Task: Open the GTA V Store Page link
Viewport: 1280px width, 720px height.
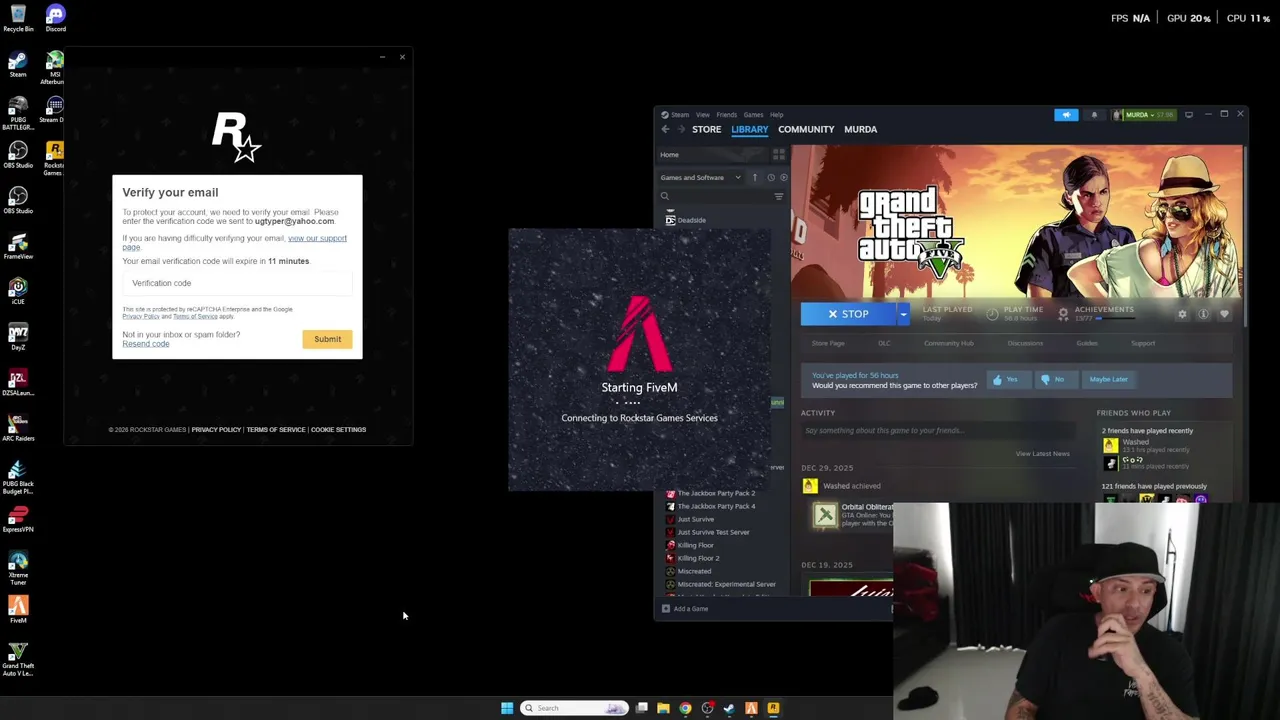Action: click(x=828, y=343)
